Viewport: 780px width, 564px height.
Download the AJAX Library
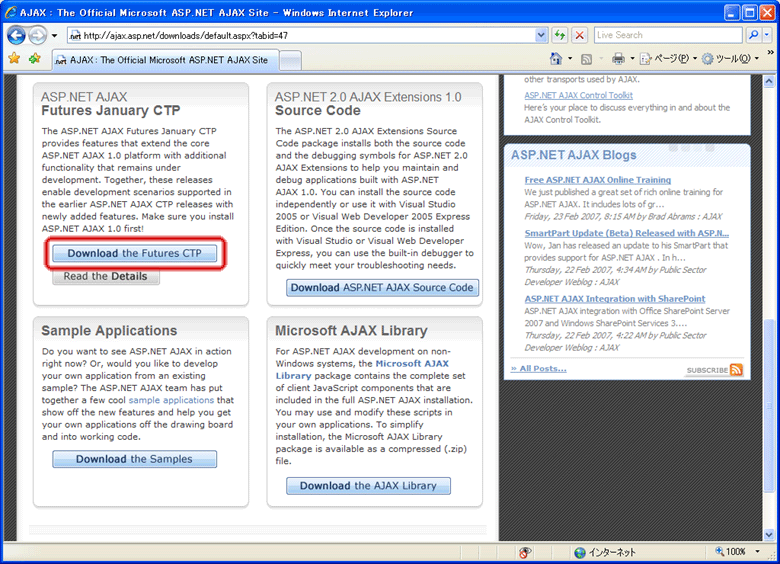pos(369,486)
